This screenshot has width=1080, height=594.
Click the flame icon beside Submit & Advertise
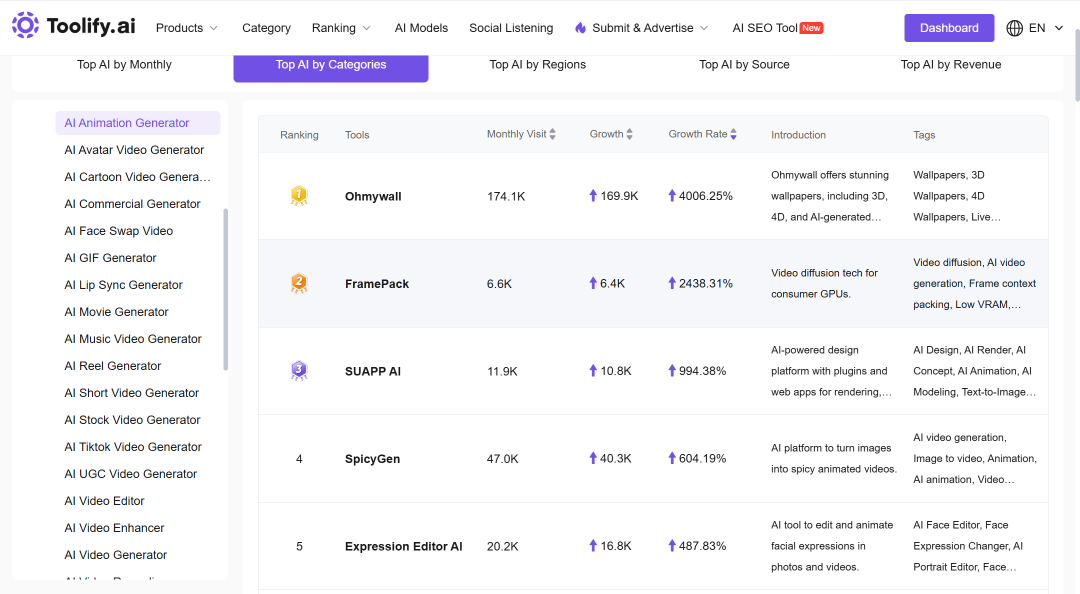point(581,28)
